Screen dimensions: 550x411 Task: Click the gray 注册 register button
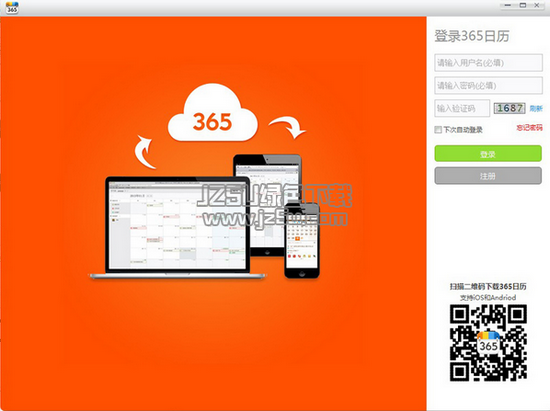pyautogui.click(x=488, y=175)
